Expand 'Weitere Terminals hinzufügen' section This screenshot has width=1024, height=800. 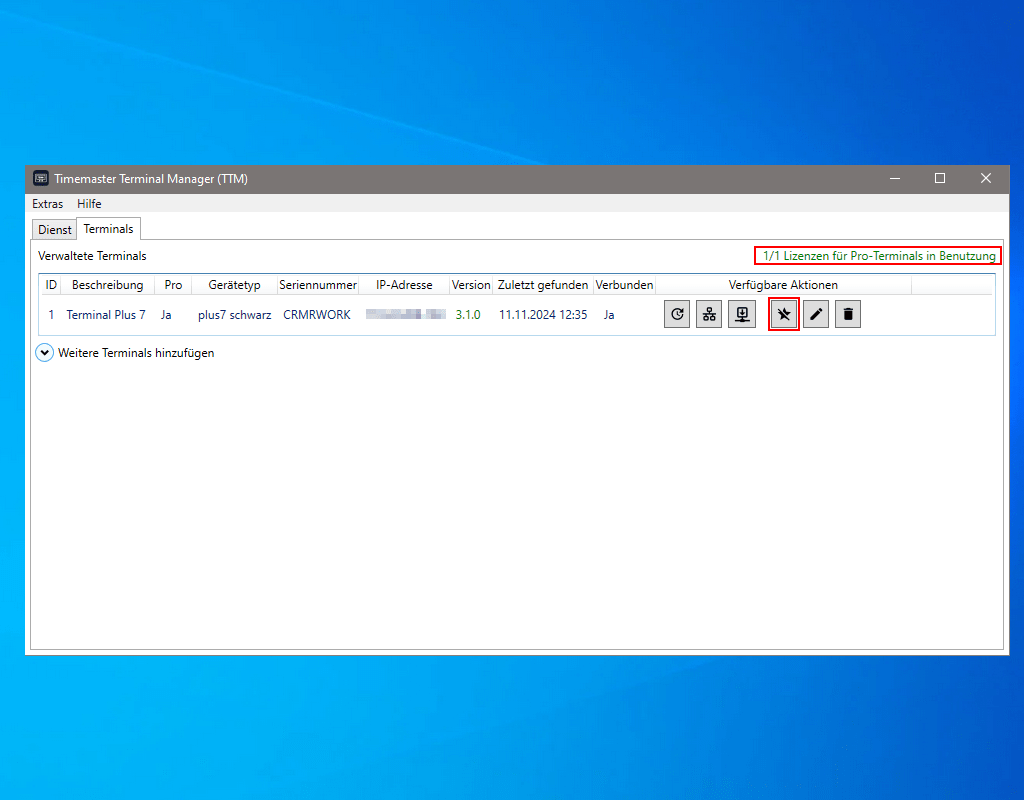coord(45,353)
